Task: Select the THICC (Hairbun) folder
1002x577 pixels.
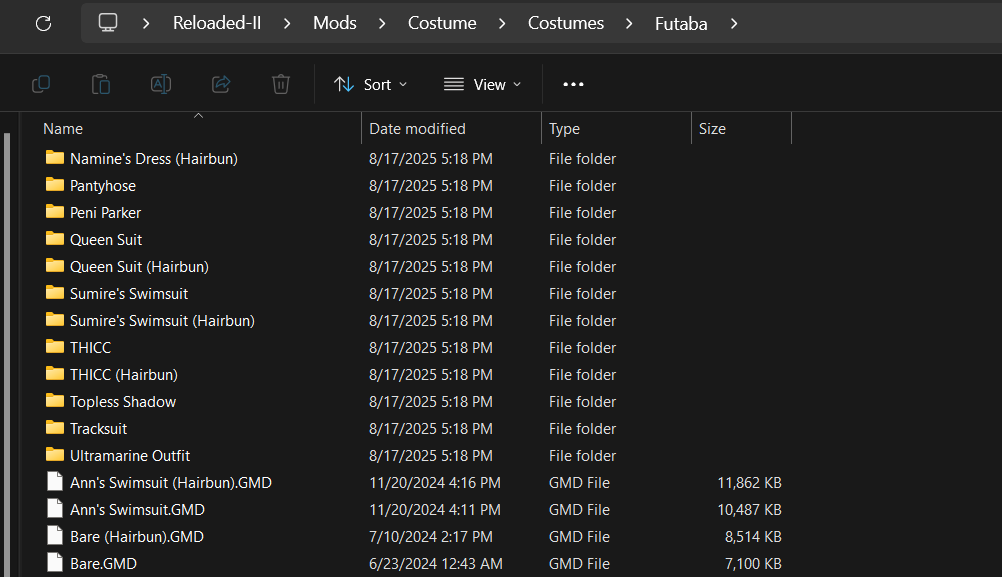Action: click(x=124, y=374)
